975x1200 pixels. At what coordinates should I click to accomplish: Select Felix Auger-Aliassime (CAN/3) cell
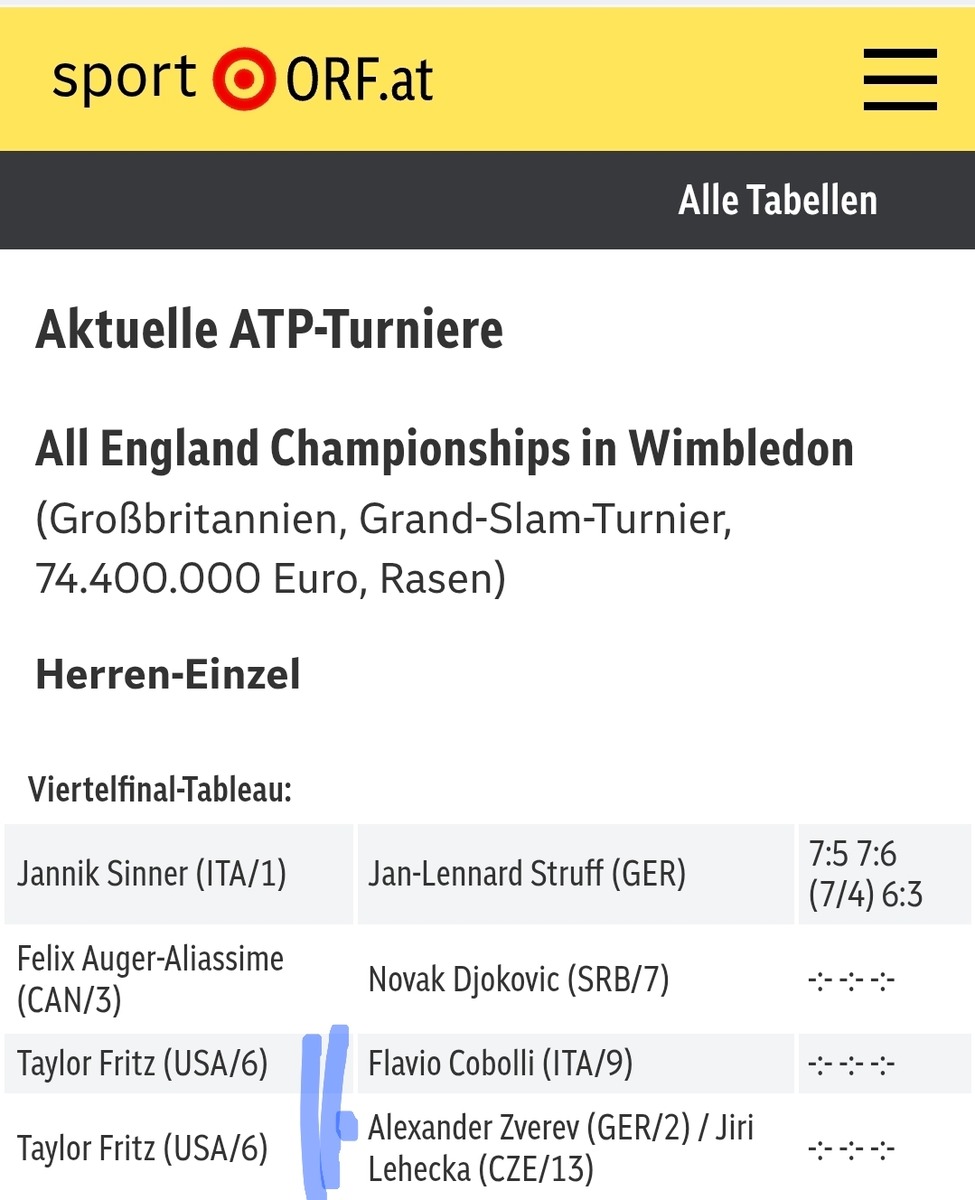point(179,979)
